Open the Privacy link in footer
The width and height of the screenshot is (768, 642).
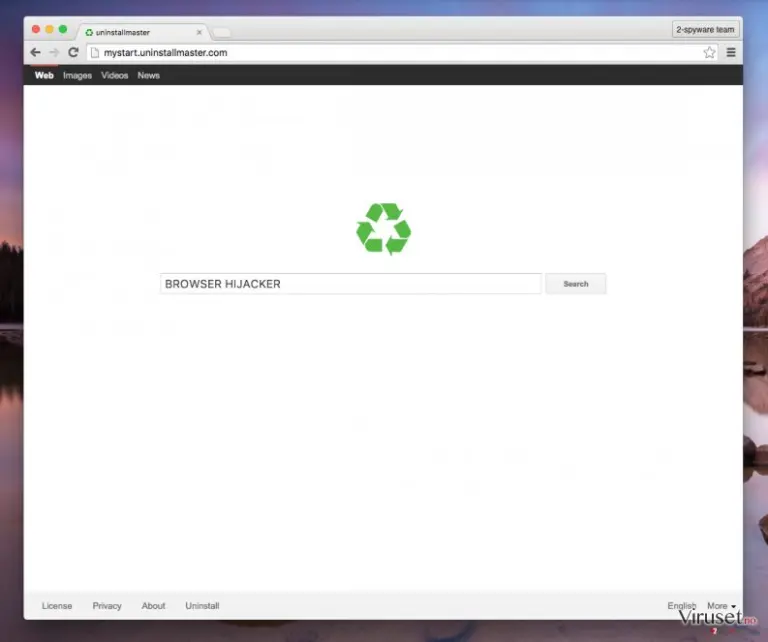click(107, 606)
